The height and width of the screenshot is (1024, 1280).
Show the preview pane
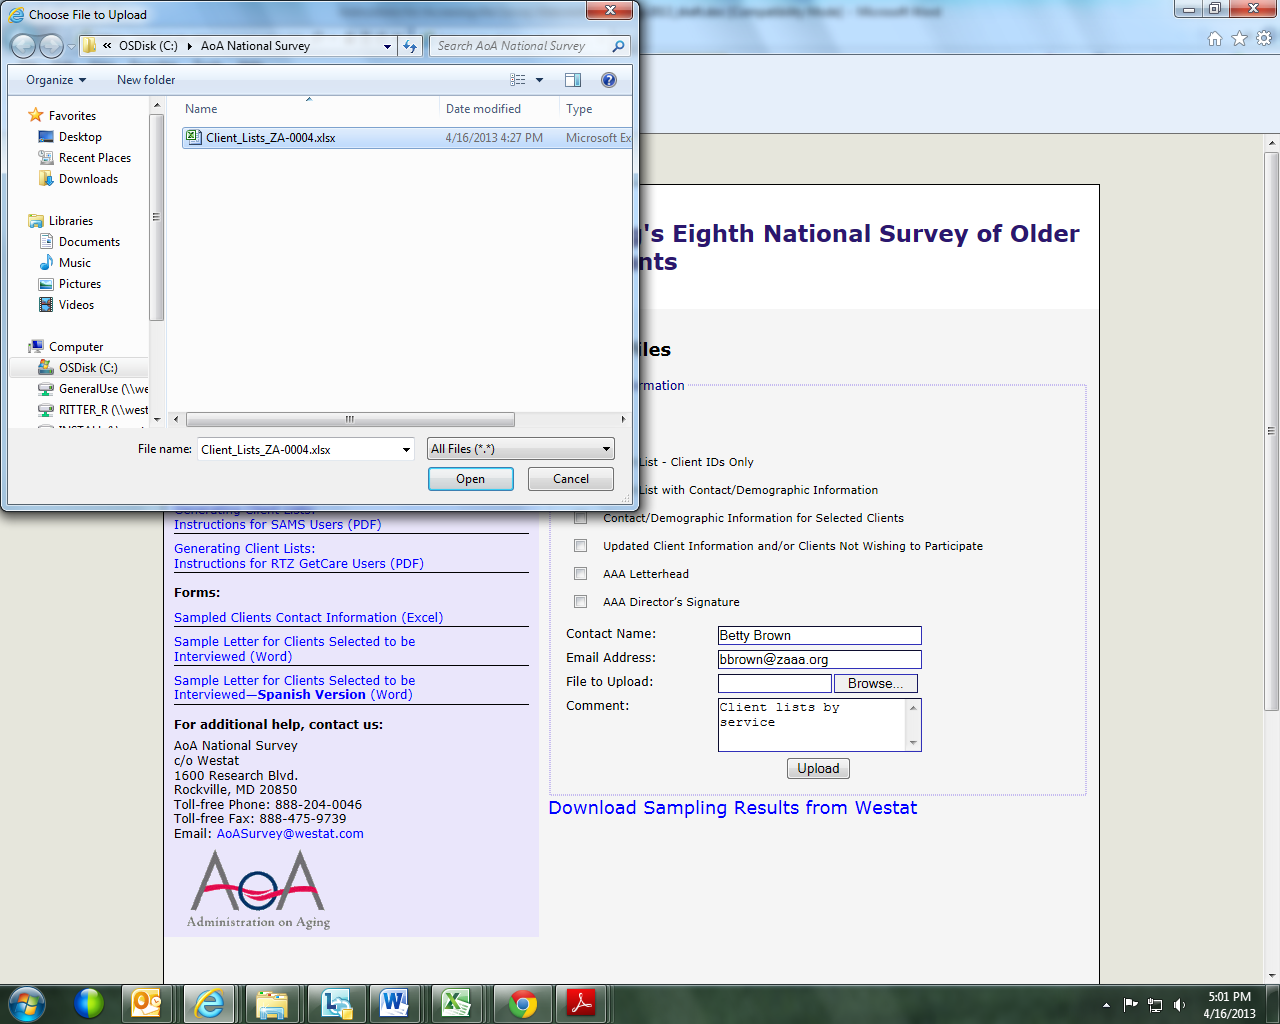(573, 80)
